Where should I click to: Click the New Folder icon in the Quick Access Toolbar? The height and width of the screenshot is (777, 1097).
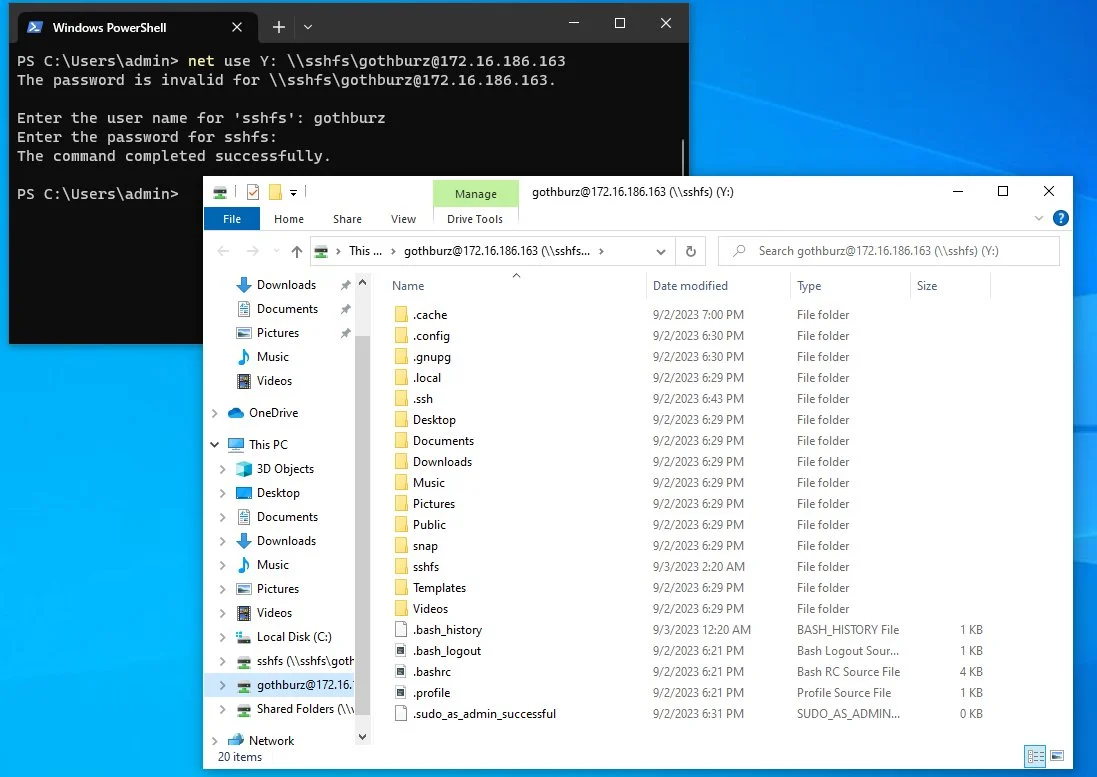pos(275,192)
